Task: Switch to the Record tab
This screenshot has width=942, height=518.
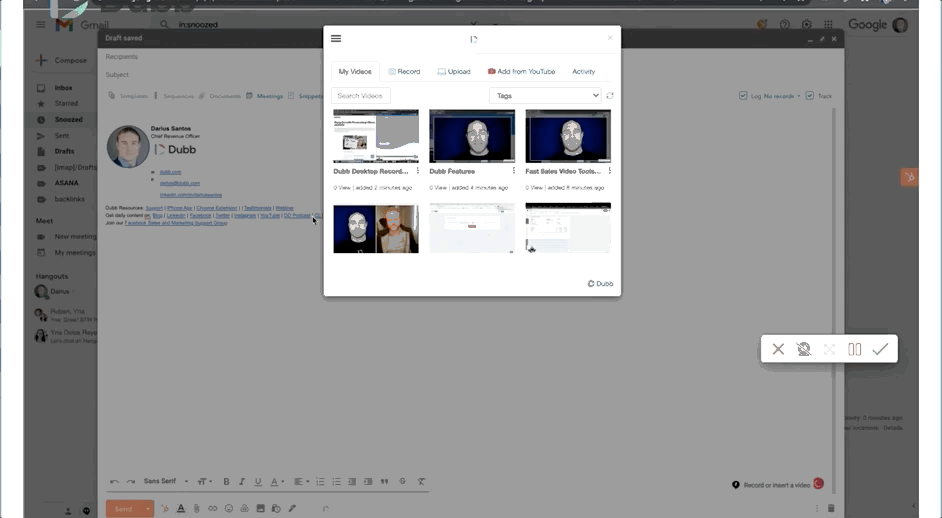Action: tap(404, 72)
